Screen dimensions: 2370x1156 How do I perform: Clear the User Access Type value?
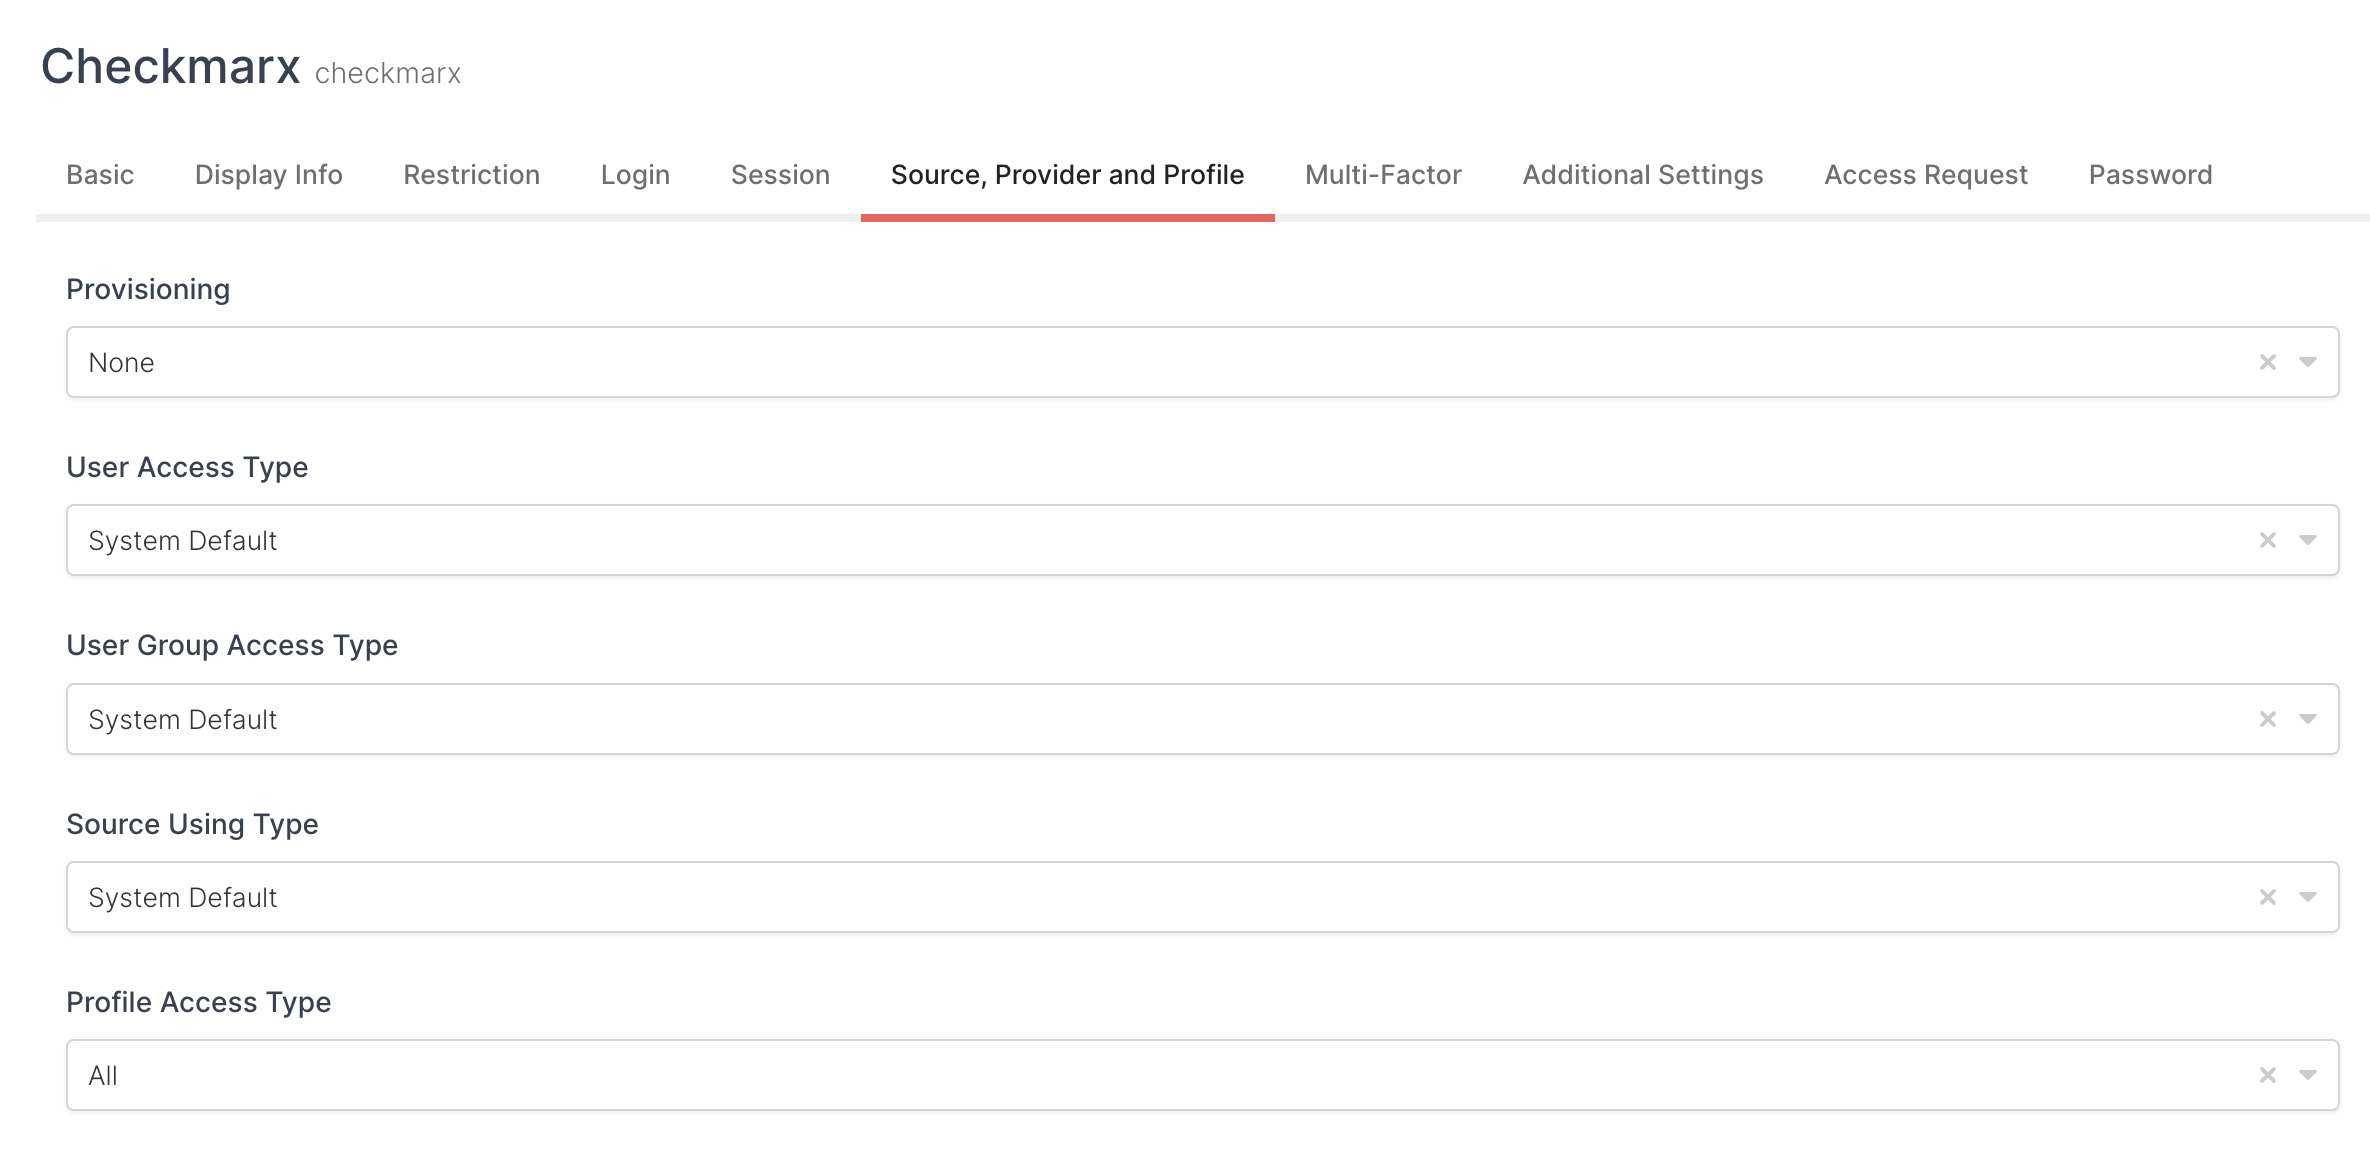[x=2267, y=540]
